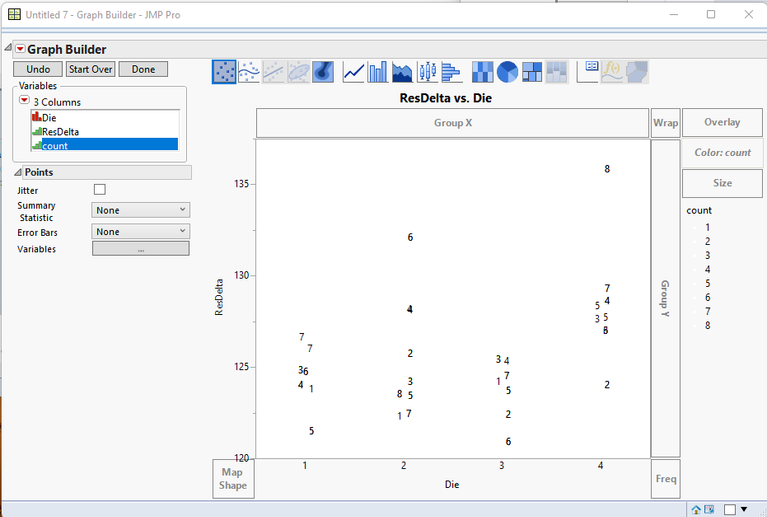The height and width of the screenshot is (517, 767).
Task: Select the Pie chart element icon
Action: [x=507, y=72]
